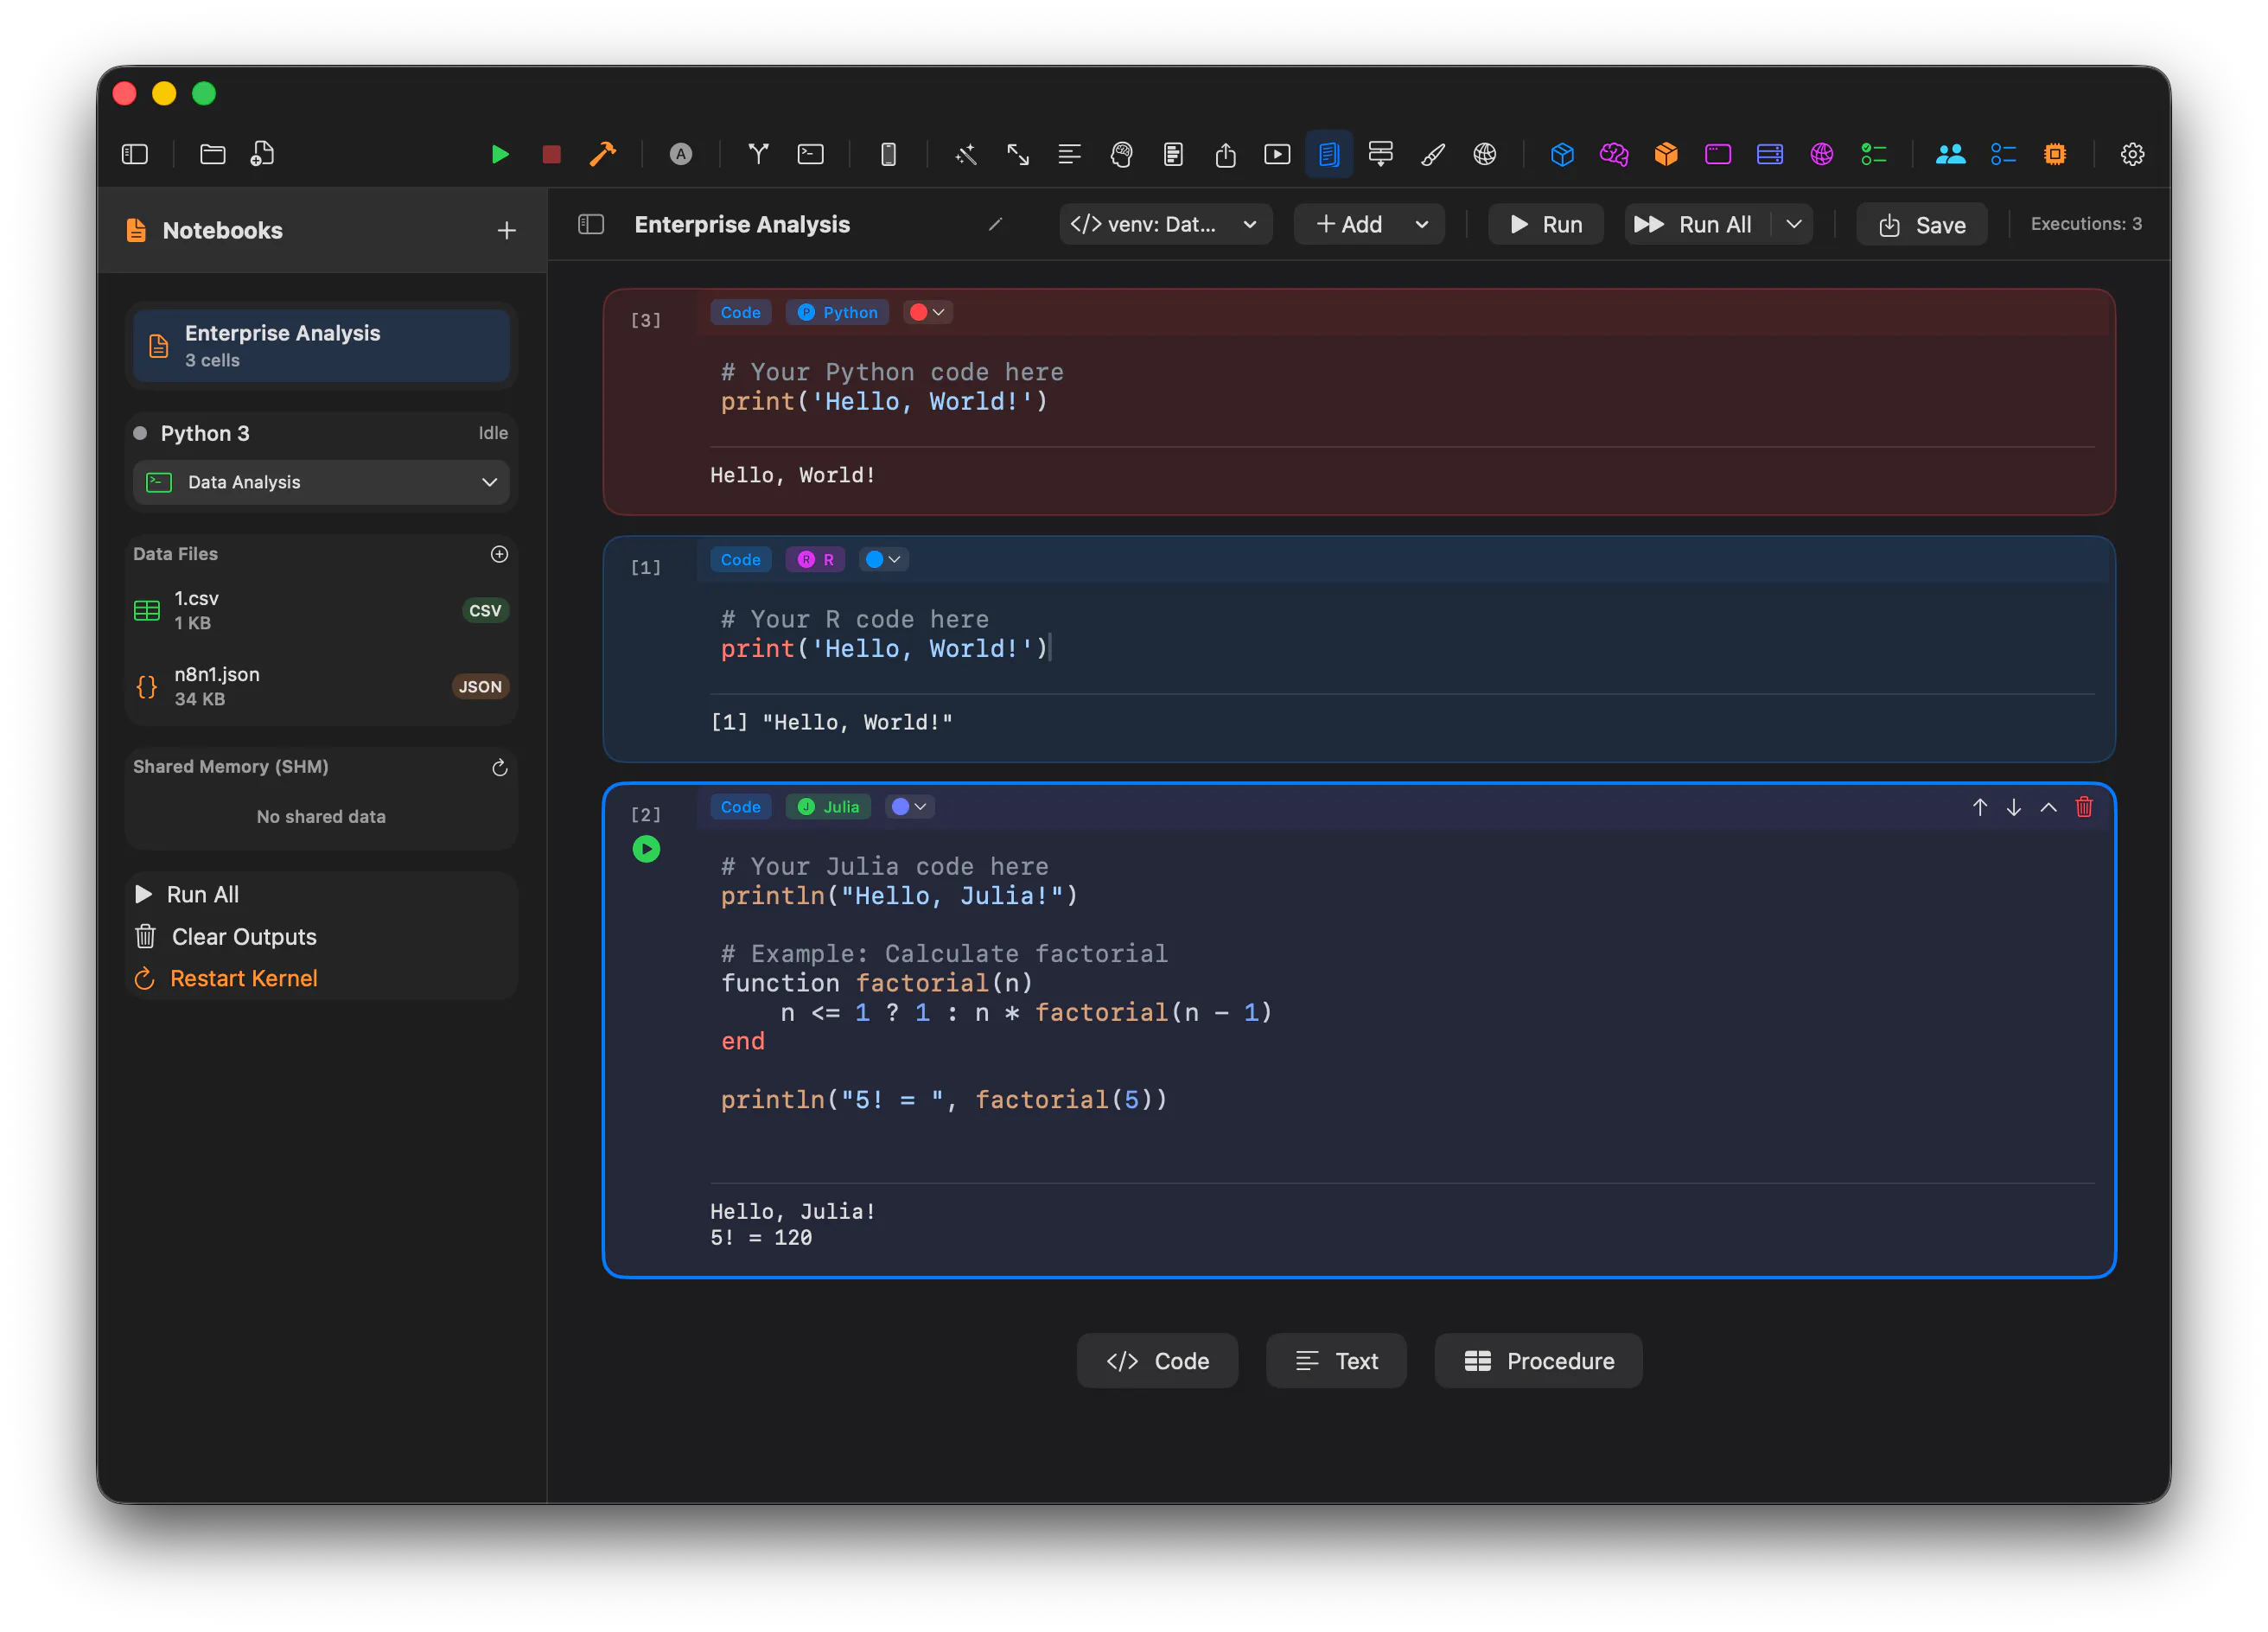Click the blue cube icon in toolbar
2268x1632 pixels.
(1562, 154)
